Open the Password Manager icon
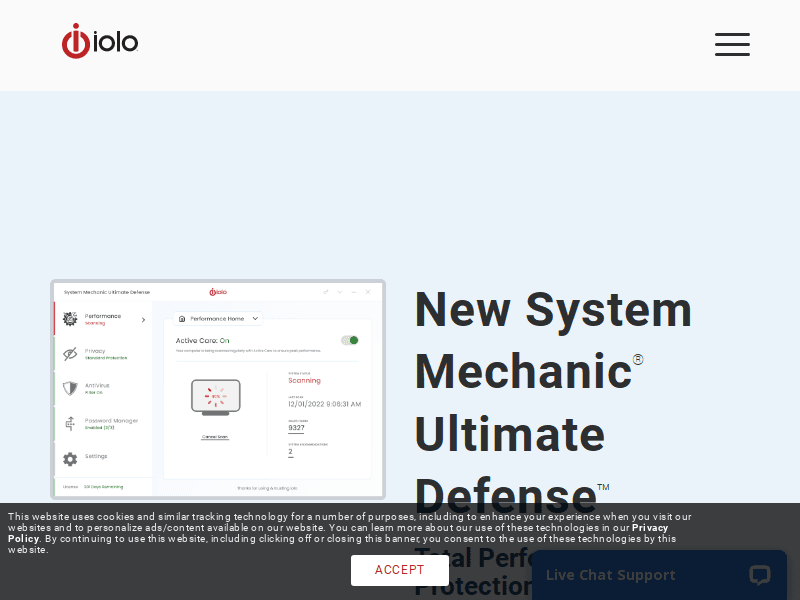800x600 pixels. tap(70, 423)
